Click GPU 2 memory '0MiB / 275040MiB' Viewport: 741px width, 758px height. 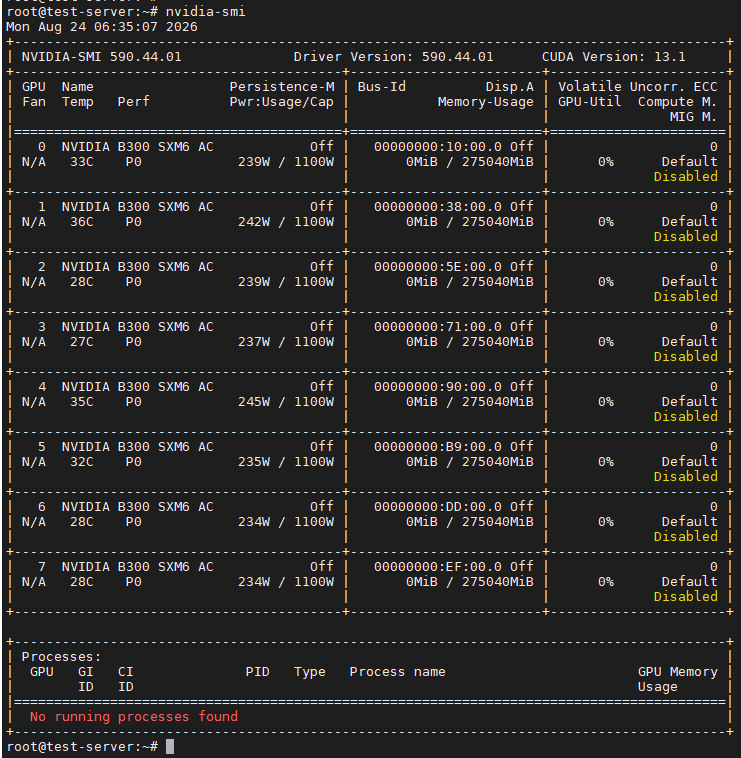(x=469, y=281)
